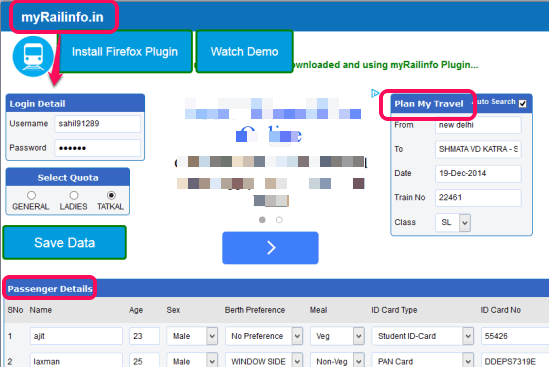
Task: Click the ad's blue right-arrow button
Action: pos(270,248)
